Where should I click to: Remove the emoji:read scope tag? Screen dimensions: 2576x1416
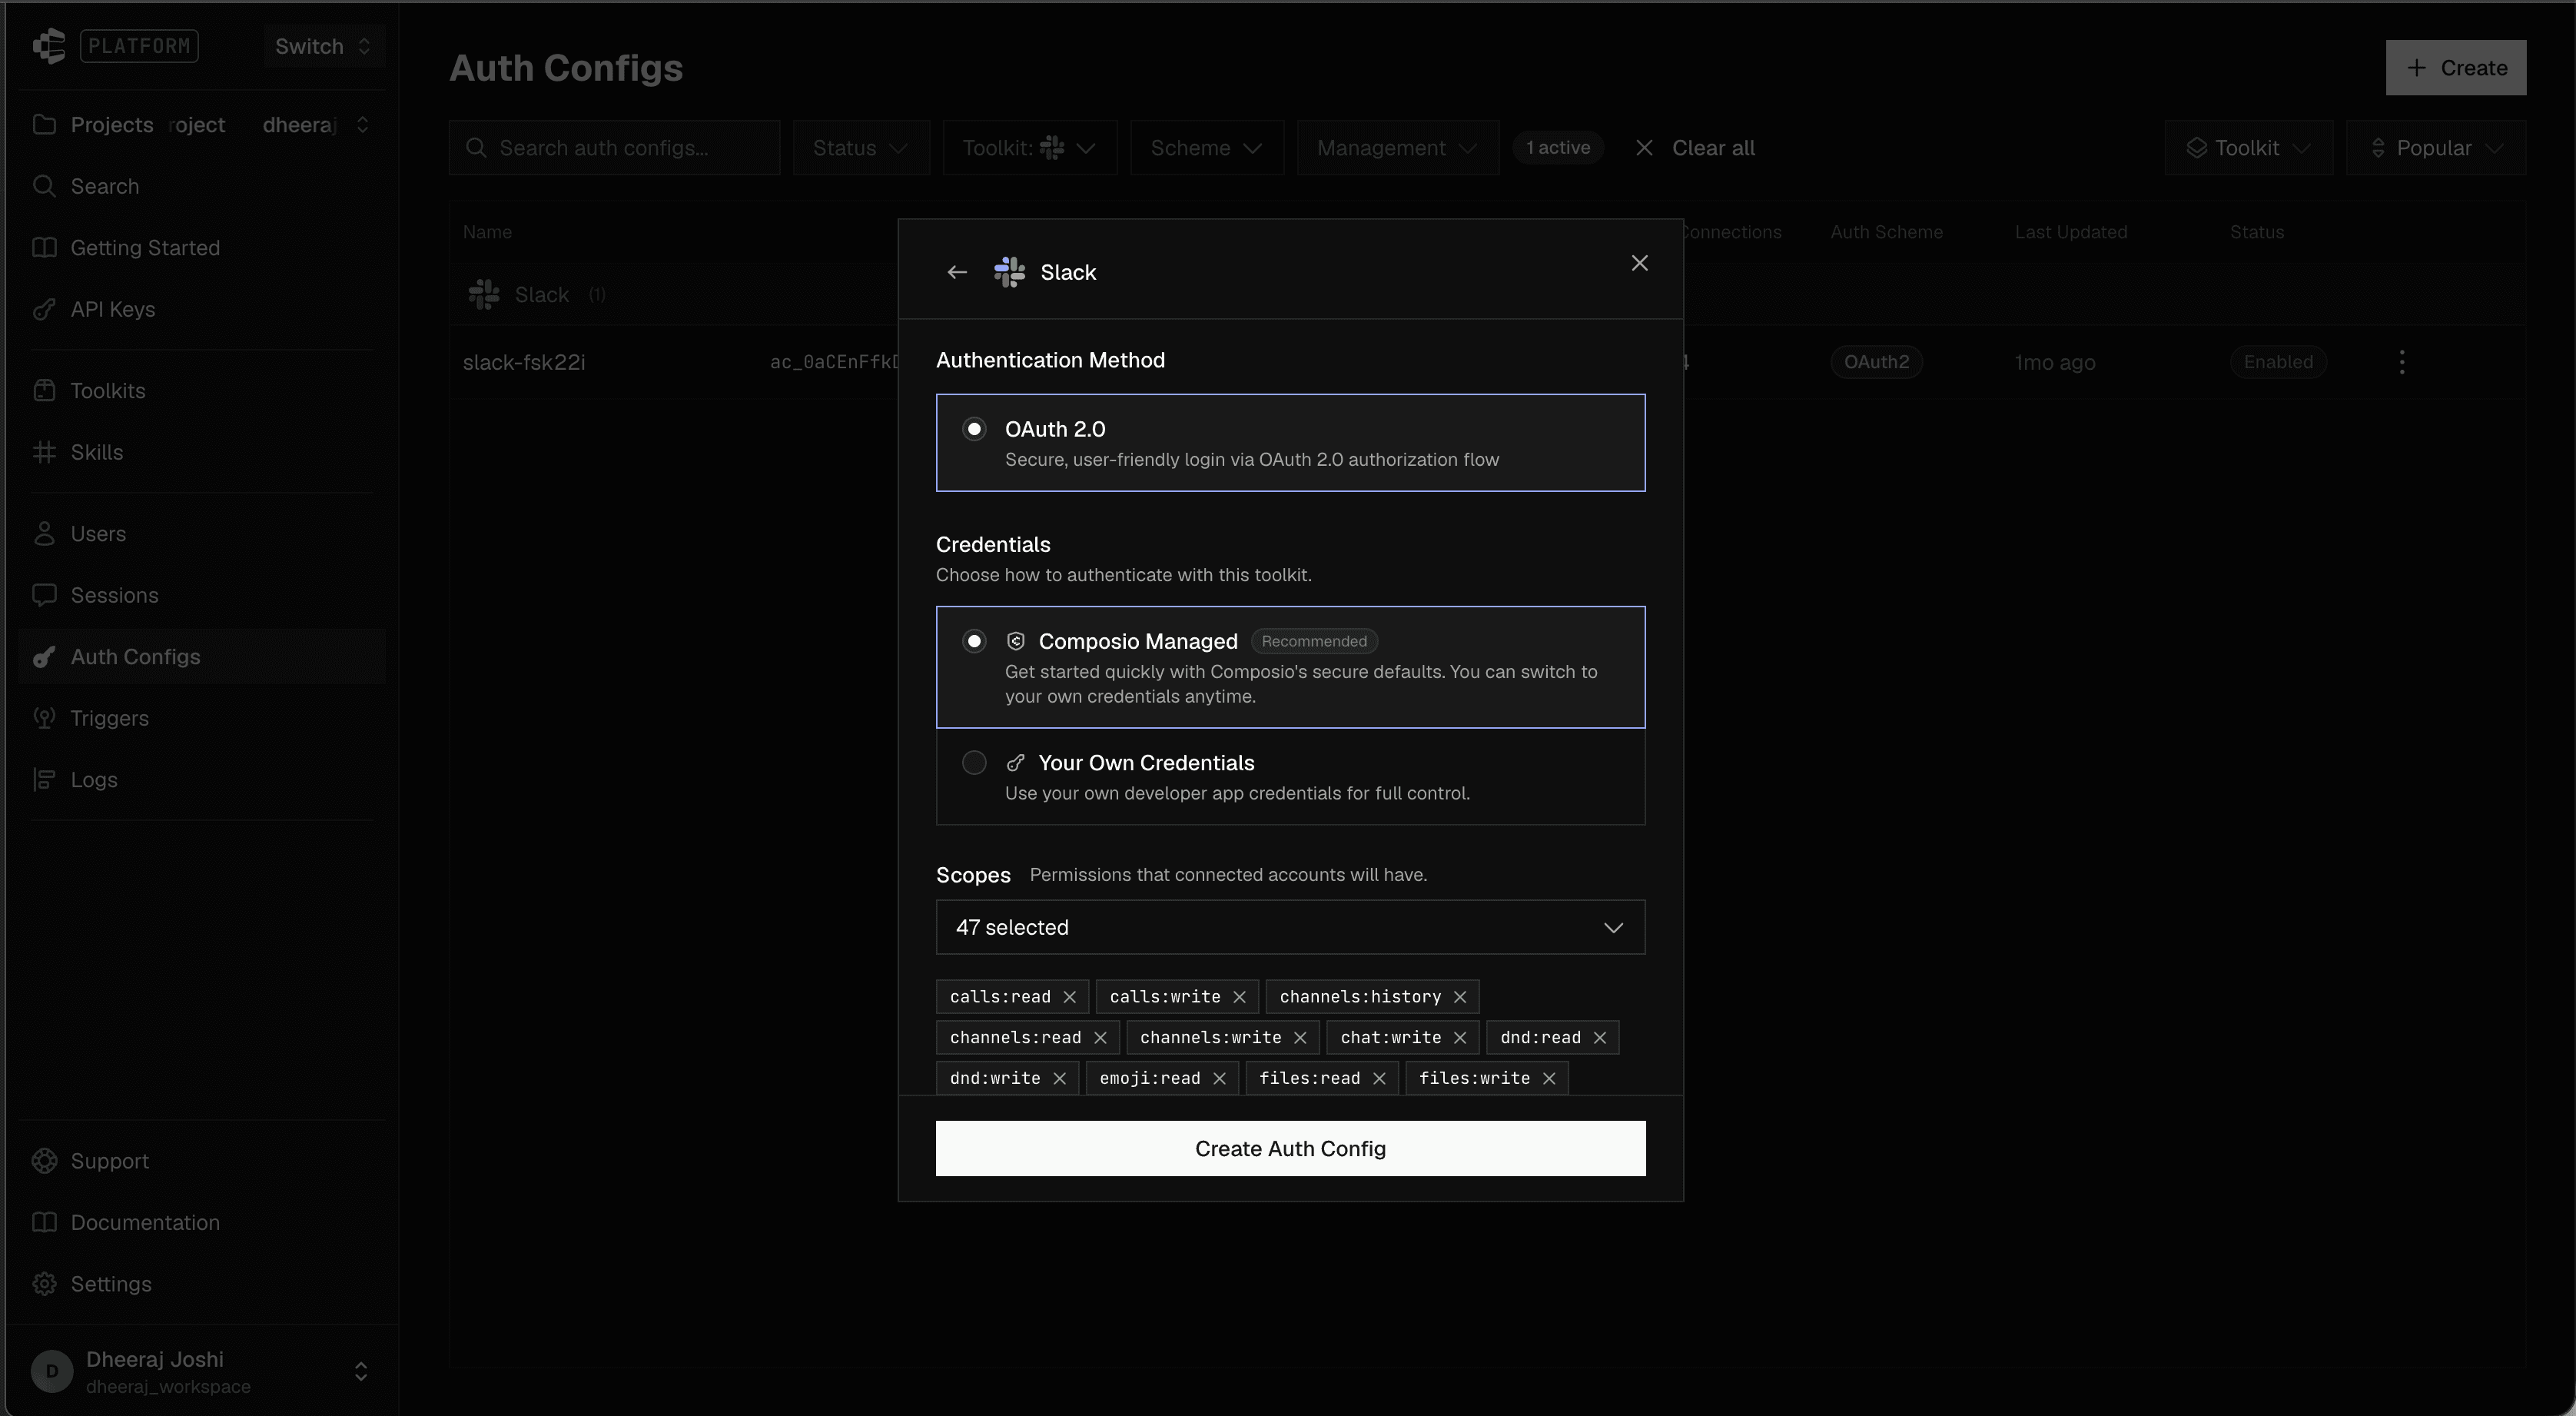pyautogui.click(x=1219, y=1078)
